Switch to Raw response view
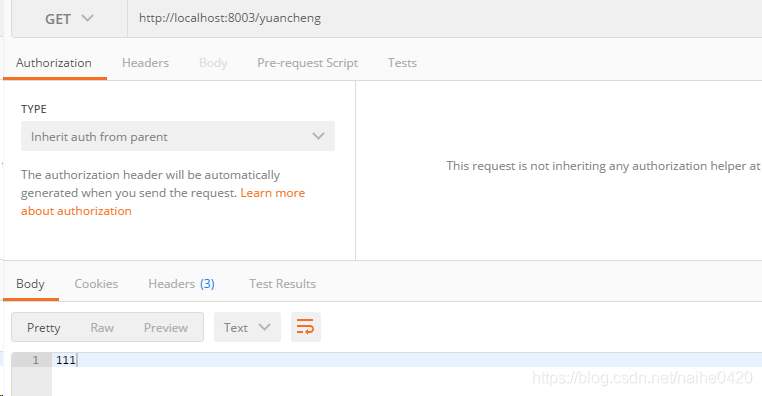This screenshot has width=762, height=396. tap(102, 327)
